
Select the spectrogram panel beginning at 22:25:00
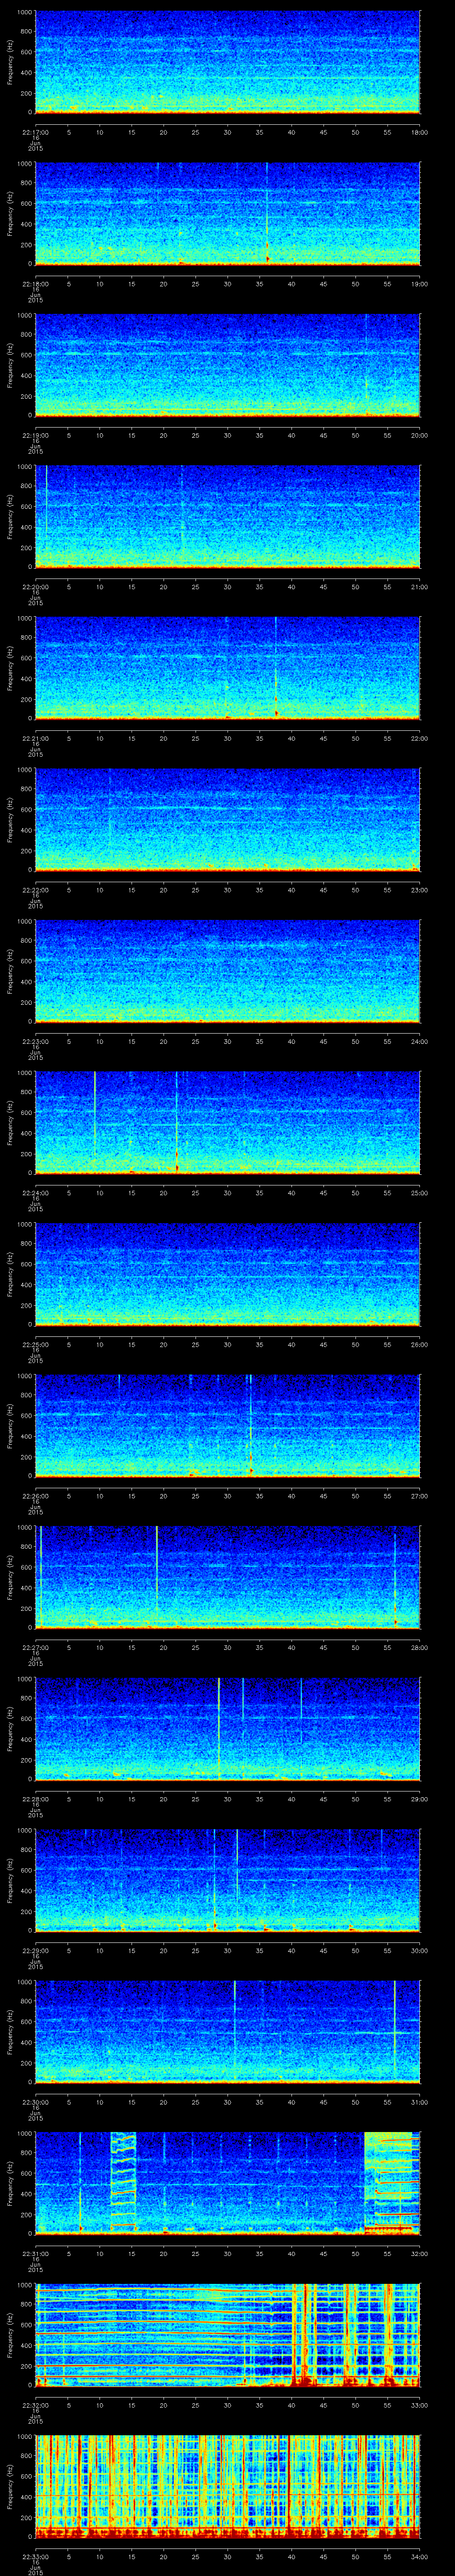click(x=227, y=1274)
